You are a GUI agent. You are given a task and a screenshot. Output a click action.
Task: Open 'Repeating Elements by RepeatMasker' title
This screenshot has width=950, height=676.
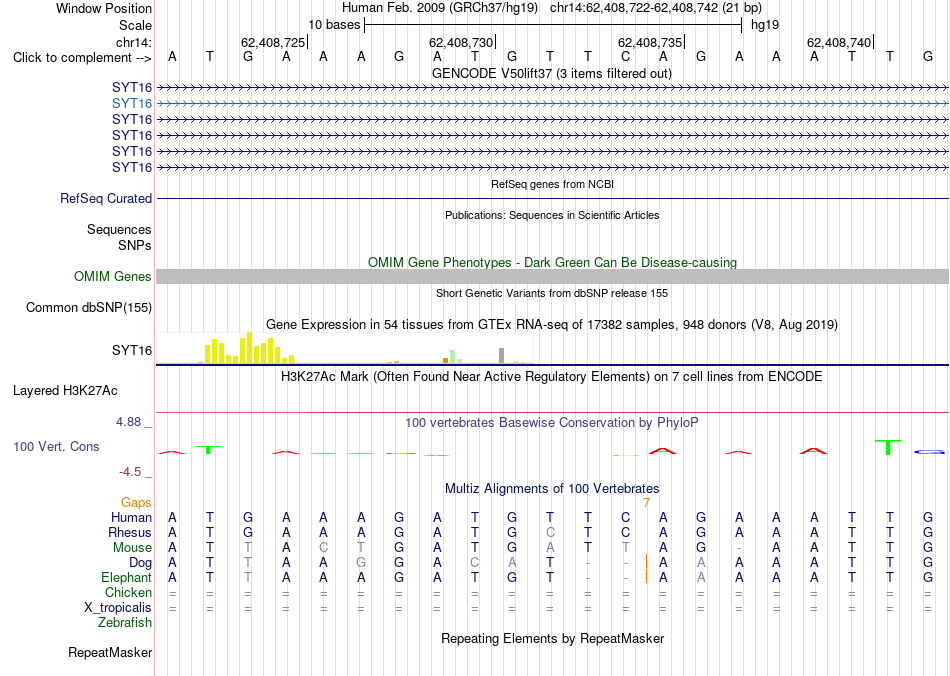(552, 638)
